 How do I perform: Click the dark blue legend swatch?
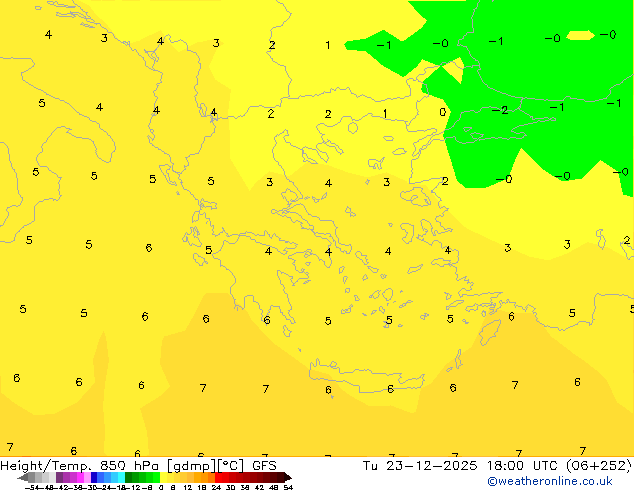(x=94, y=477)
